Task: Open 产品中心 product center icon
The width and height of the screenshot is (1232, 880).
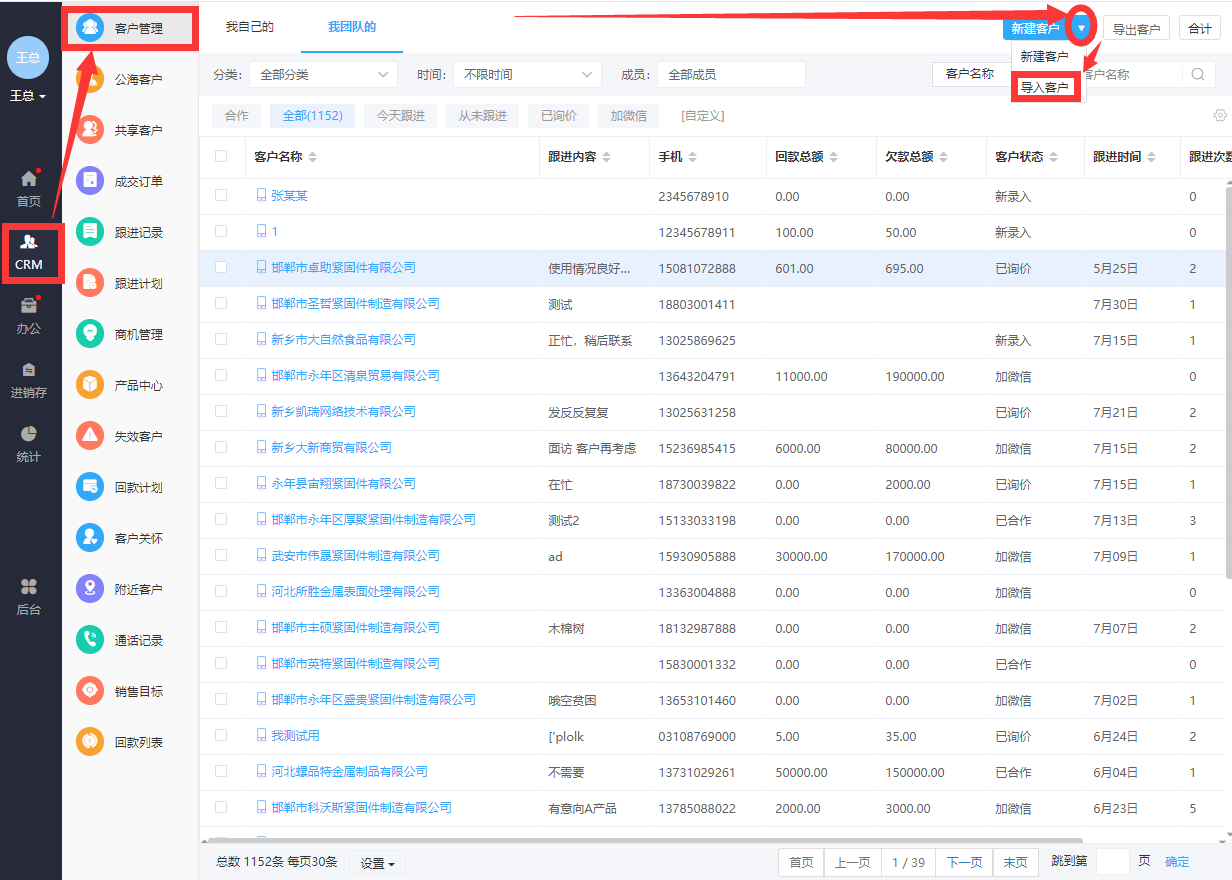Action: coord(90,385)
